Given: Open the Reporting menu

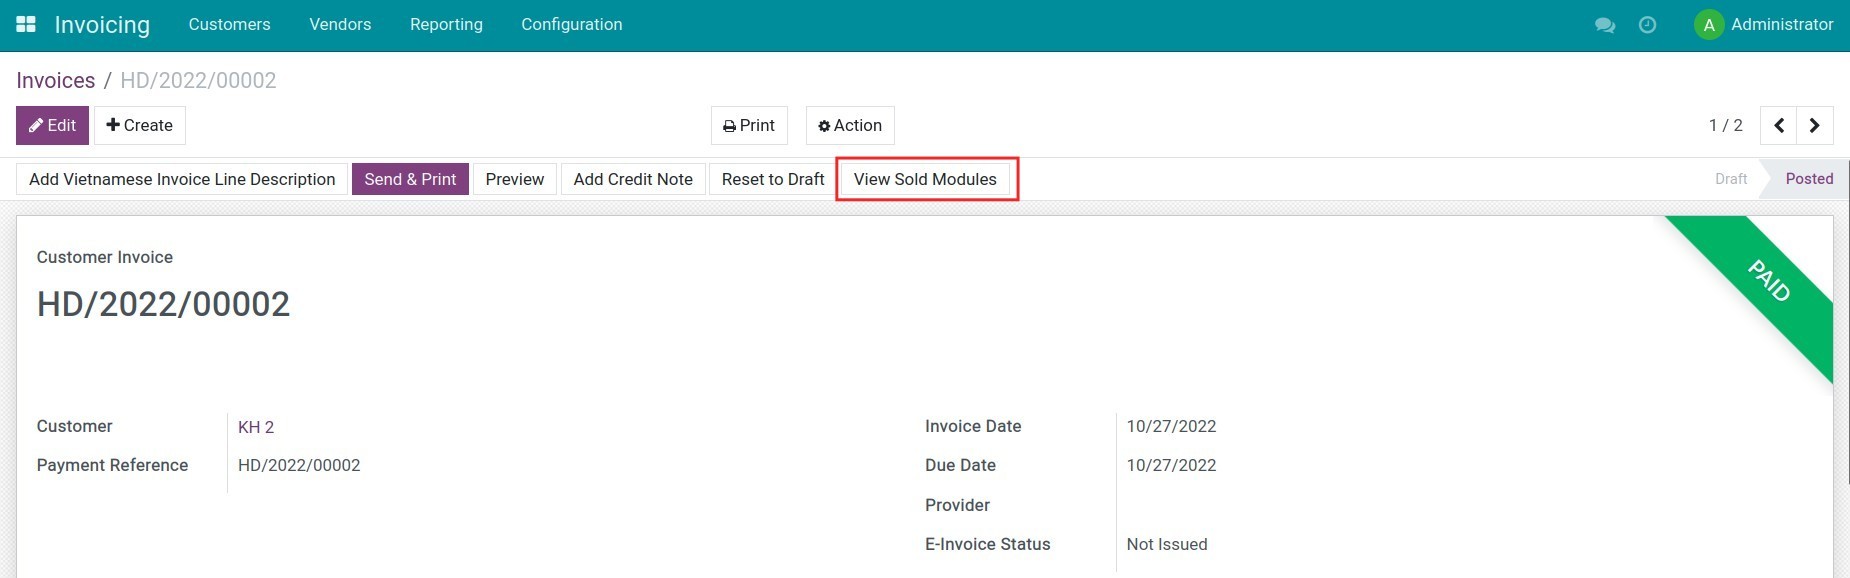Looking at the screenshot, I should (x=446, y=25).
